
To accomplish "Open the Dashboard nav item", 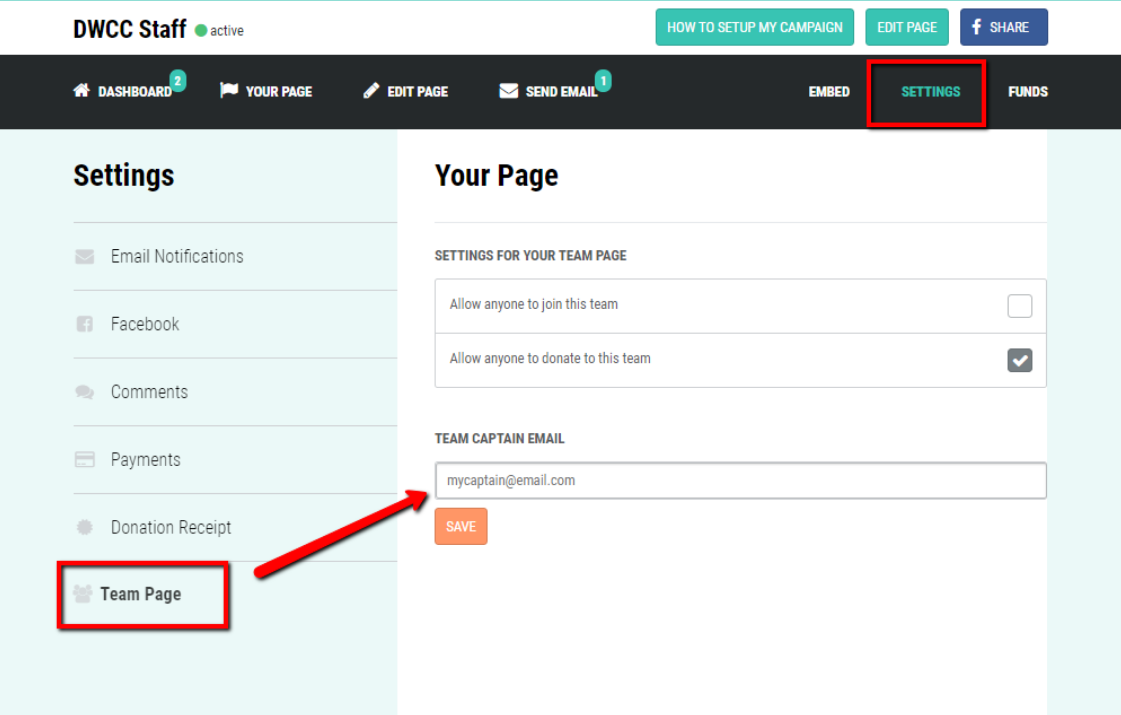I will [x=123, y=92].
